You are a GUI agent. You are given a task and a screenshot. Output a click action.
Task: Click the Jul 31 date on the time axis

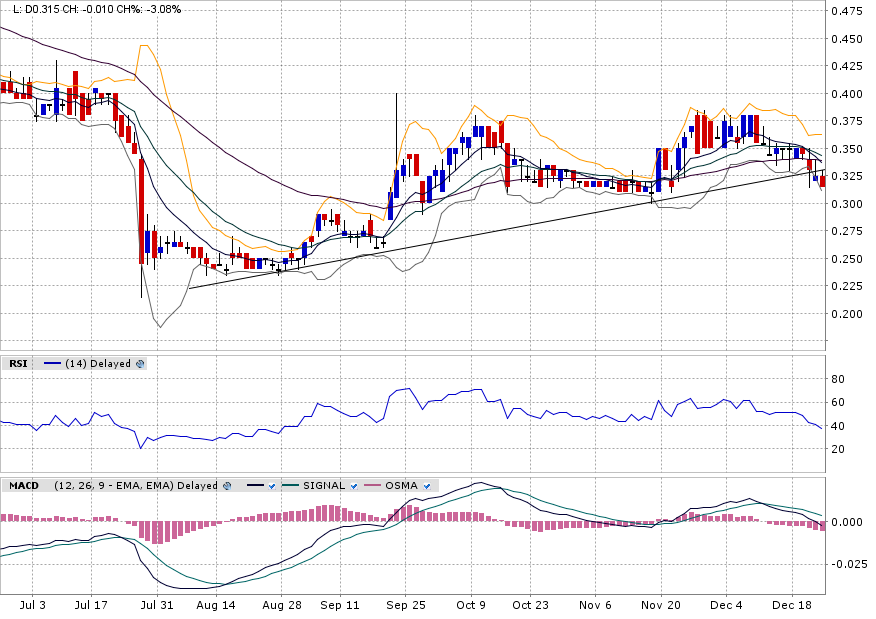(x=157, y=605)
